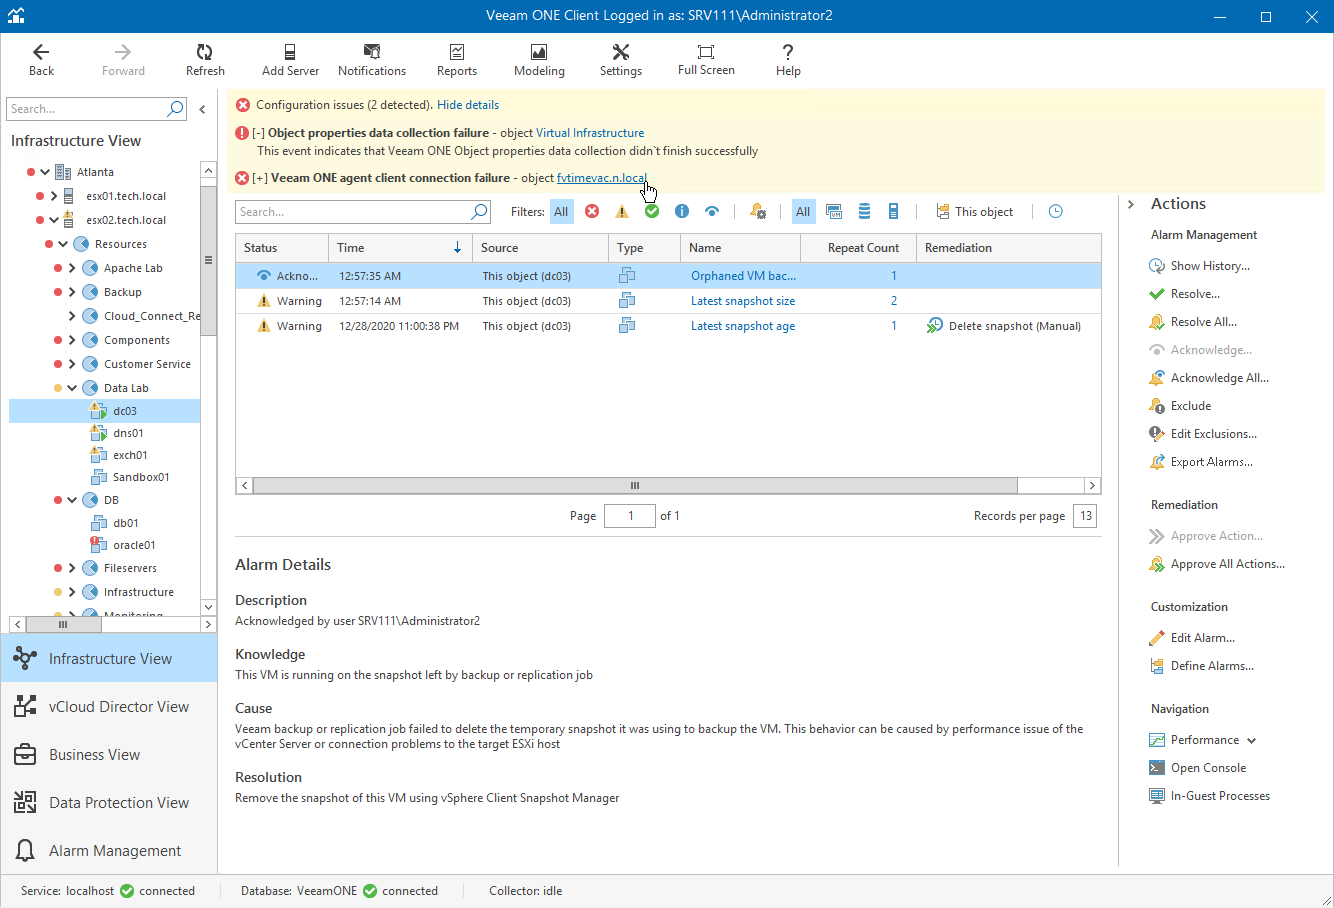The width and height of the screenshot is (1334, 908).
Task: Click the Back navigation arrow icon
Action: click(41, 52)
